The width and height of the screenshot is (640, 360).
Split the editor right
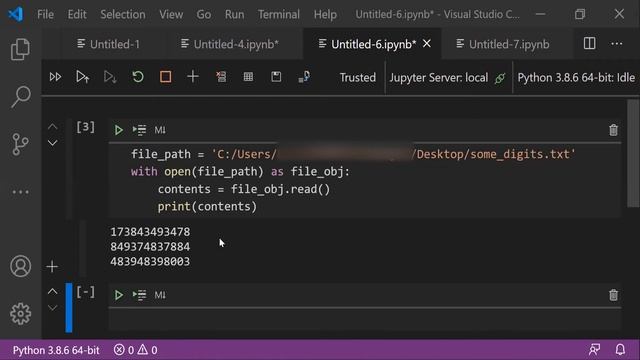pyautogui.click(x=589, y=43)
